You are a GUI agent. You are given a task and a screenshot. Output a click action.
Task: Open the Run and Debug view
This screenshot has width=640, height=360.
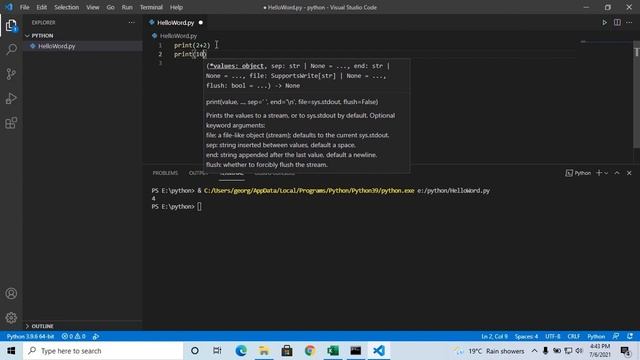tap(11, 98)
